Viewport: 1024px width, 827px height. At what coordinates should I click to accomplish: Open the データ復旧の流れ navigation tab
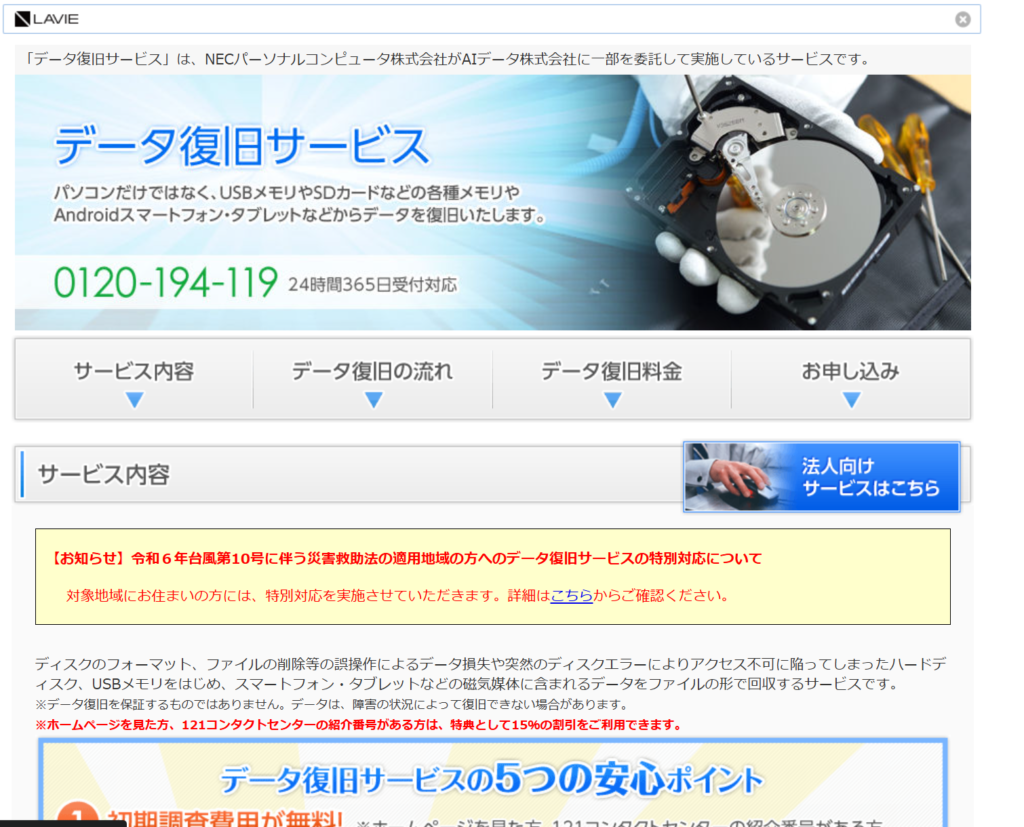(x=372, y=372)
